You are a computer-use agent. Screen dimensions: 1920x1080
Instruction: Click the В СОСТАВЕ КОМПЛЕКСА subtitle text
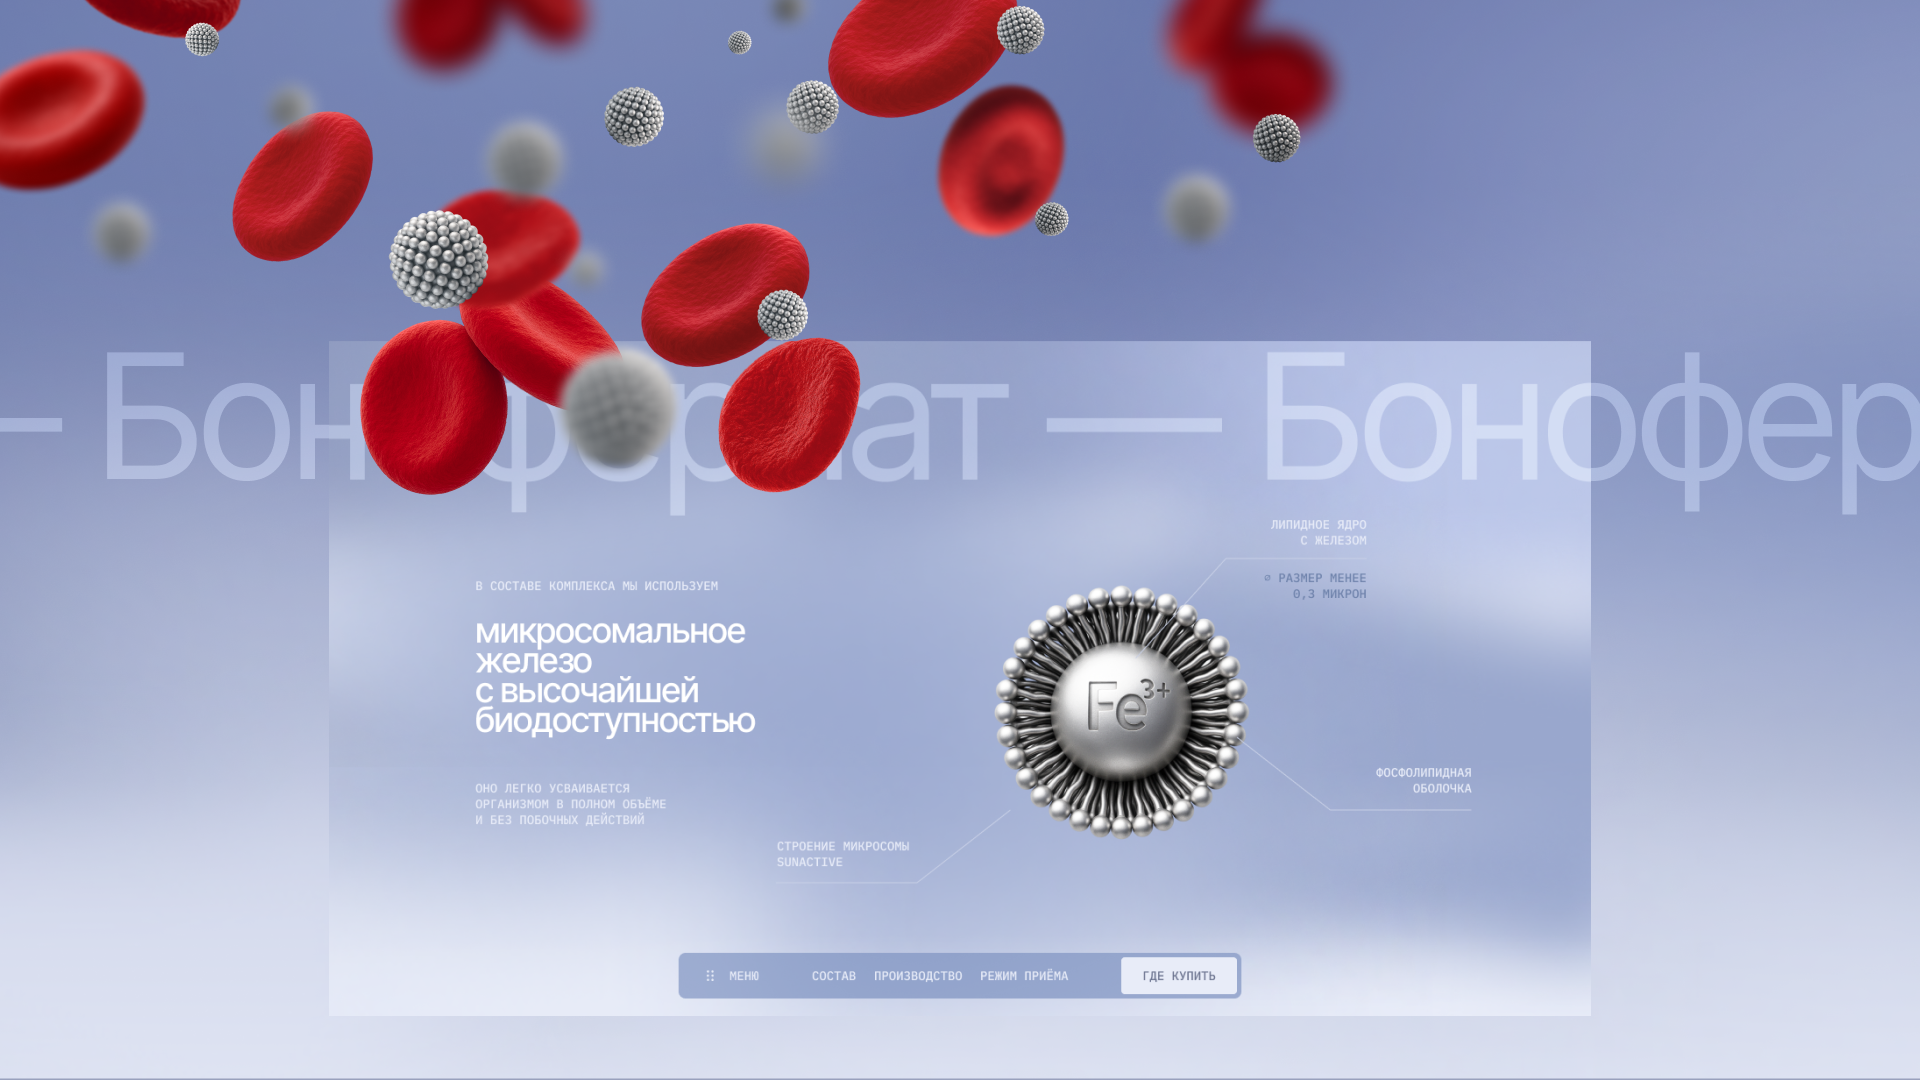pyautogui.click(x=596, y=586)
